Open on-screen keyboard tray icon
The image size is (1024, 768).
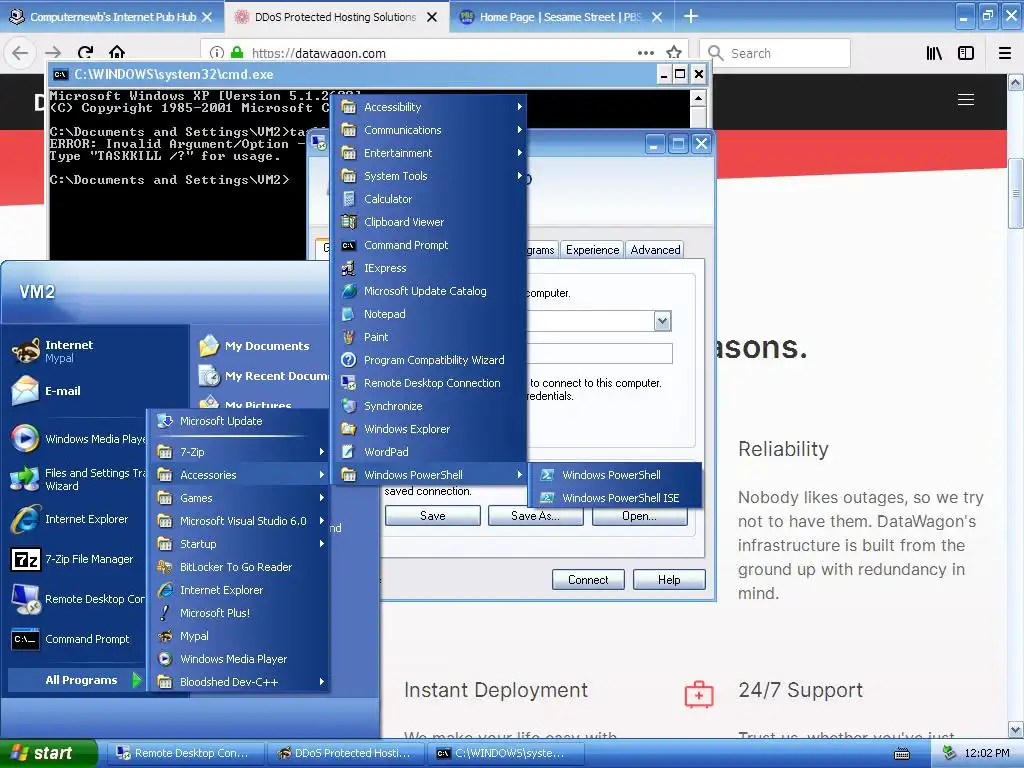point(902,754)
